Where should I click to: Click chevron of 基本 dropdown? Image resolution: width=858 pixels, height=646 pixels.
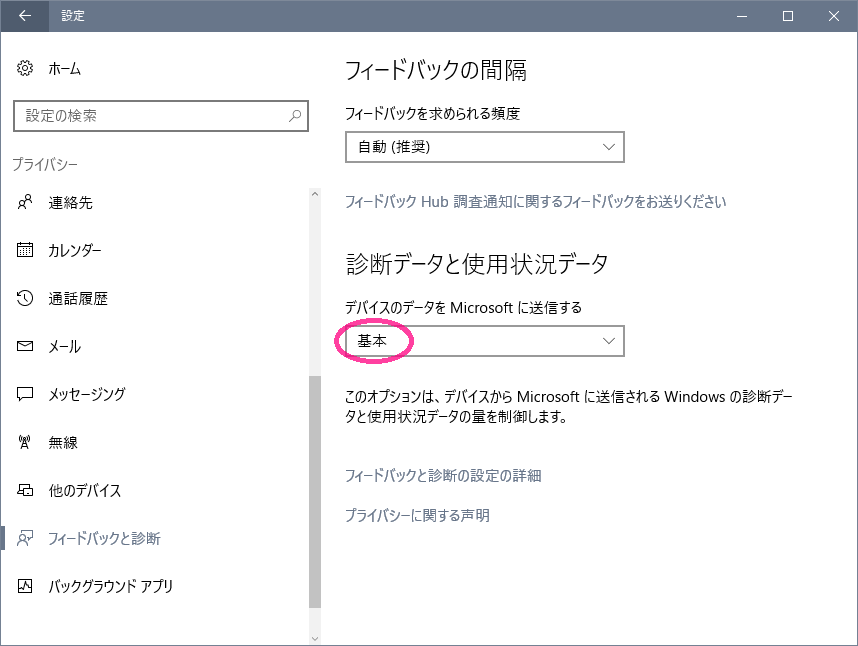click(x=609, y=341)
